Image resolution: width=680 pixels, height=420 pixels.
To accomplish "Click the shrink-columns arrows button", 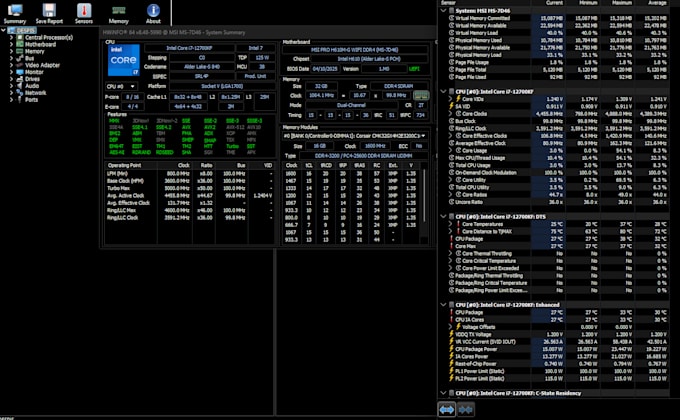I will point(466,409).
